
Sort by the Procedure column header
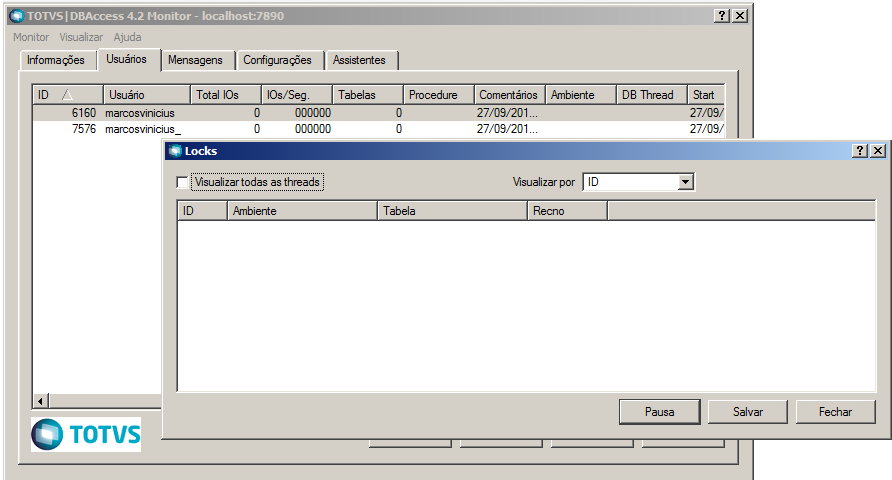point(439,95)
